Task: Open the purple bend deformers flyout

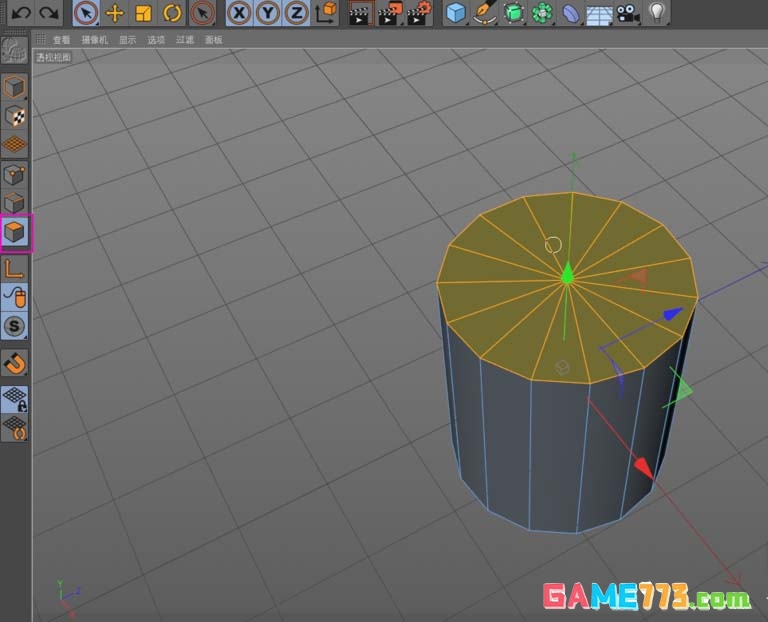Action: coord(570,13)
